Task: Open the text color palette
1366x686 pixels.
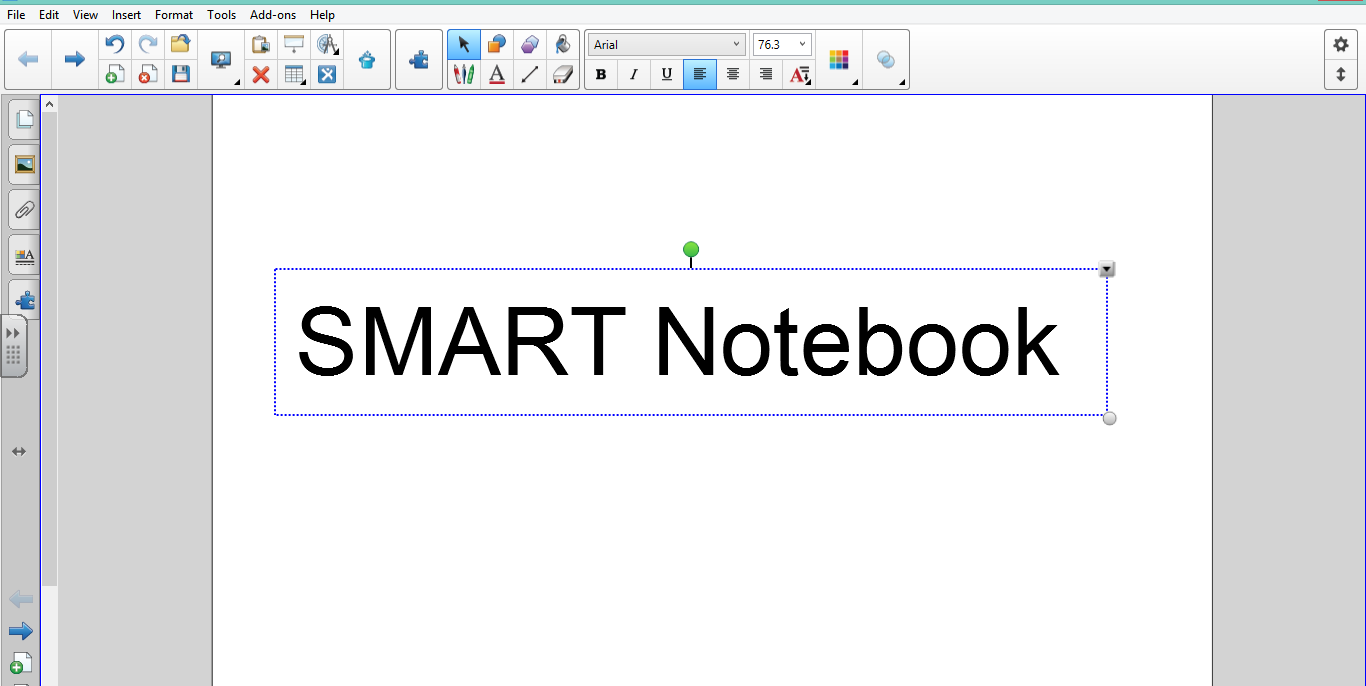Action: (839, 59)
